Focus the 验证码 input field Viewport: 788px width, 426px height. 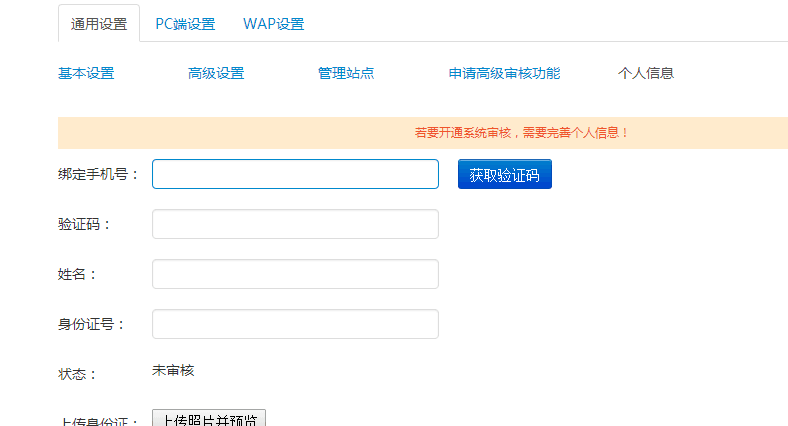coord(296,224)
